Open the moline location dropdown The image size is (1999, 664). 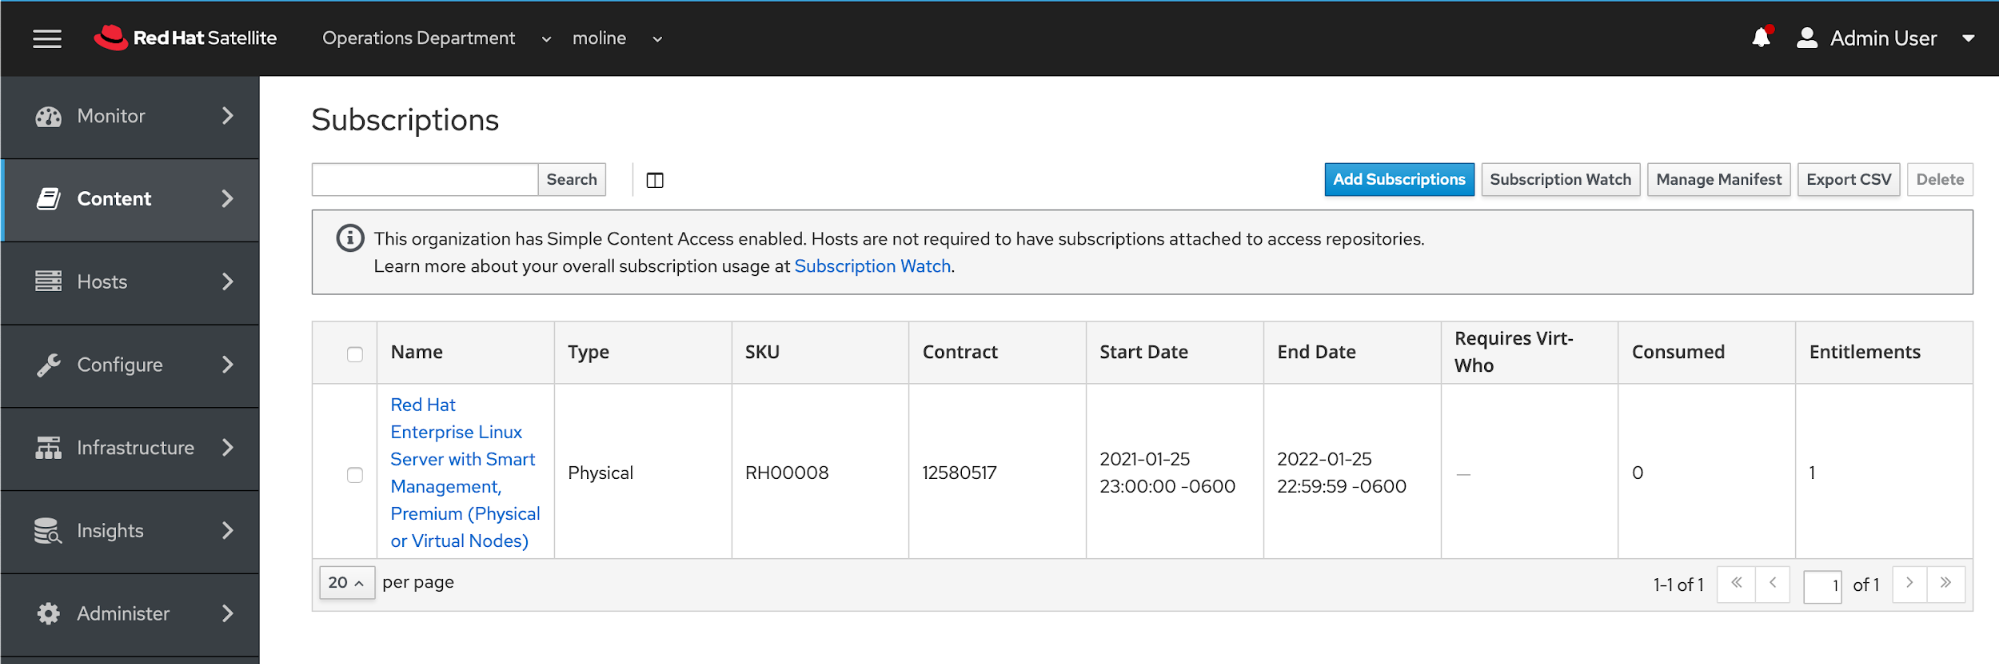[616, 38]
